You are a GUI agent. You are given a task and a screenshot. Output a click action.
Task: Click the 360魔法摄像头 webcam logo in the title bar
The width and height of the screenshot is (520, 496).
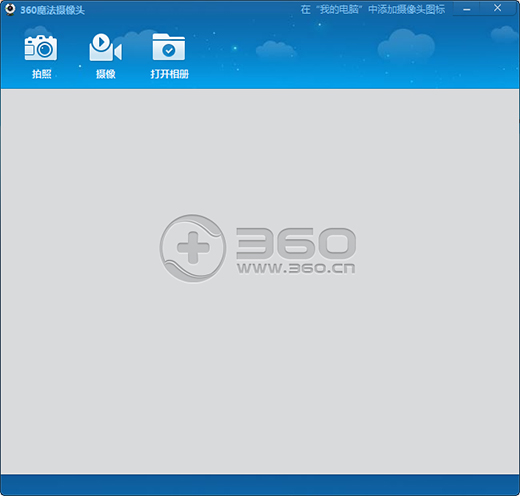coord(10,9)
